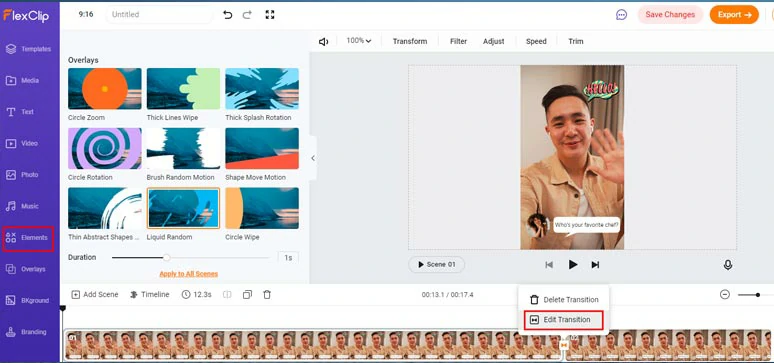
Task: Open the Templates sidebar panel
Action: click(x=29, y=49)
